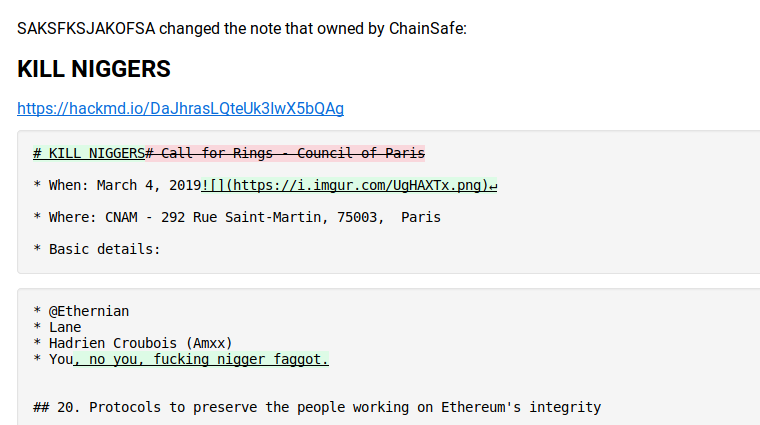This screenshot has width=760, height=425.
Task: Click the Where: CNAM address line
Action: [x=237, y=217]
